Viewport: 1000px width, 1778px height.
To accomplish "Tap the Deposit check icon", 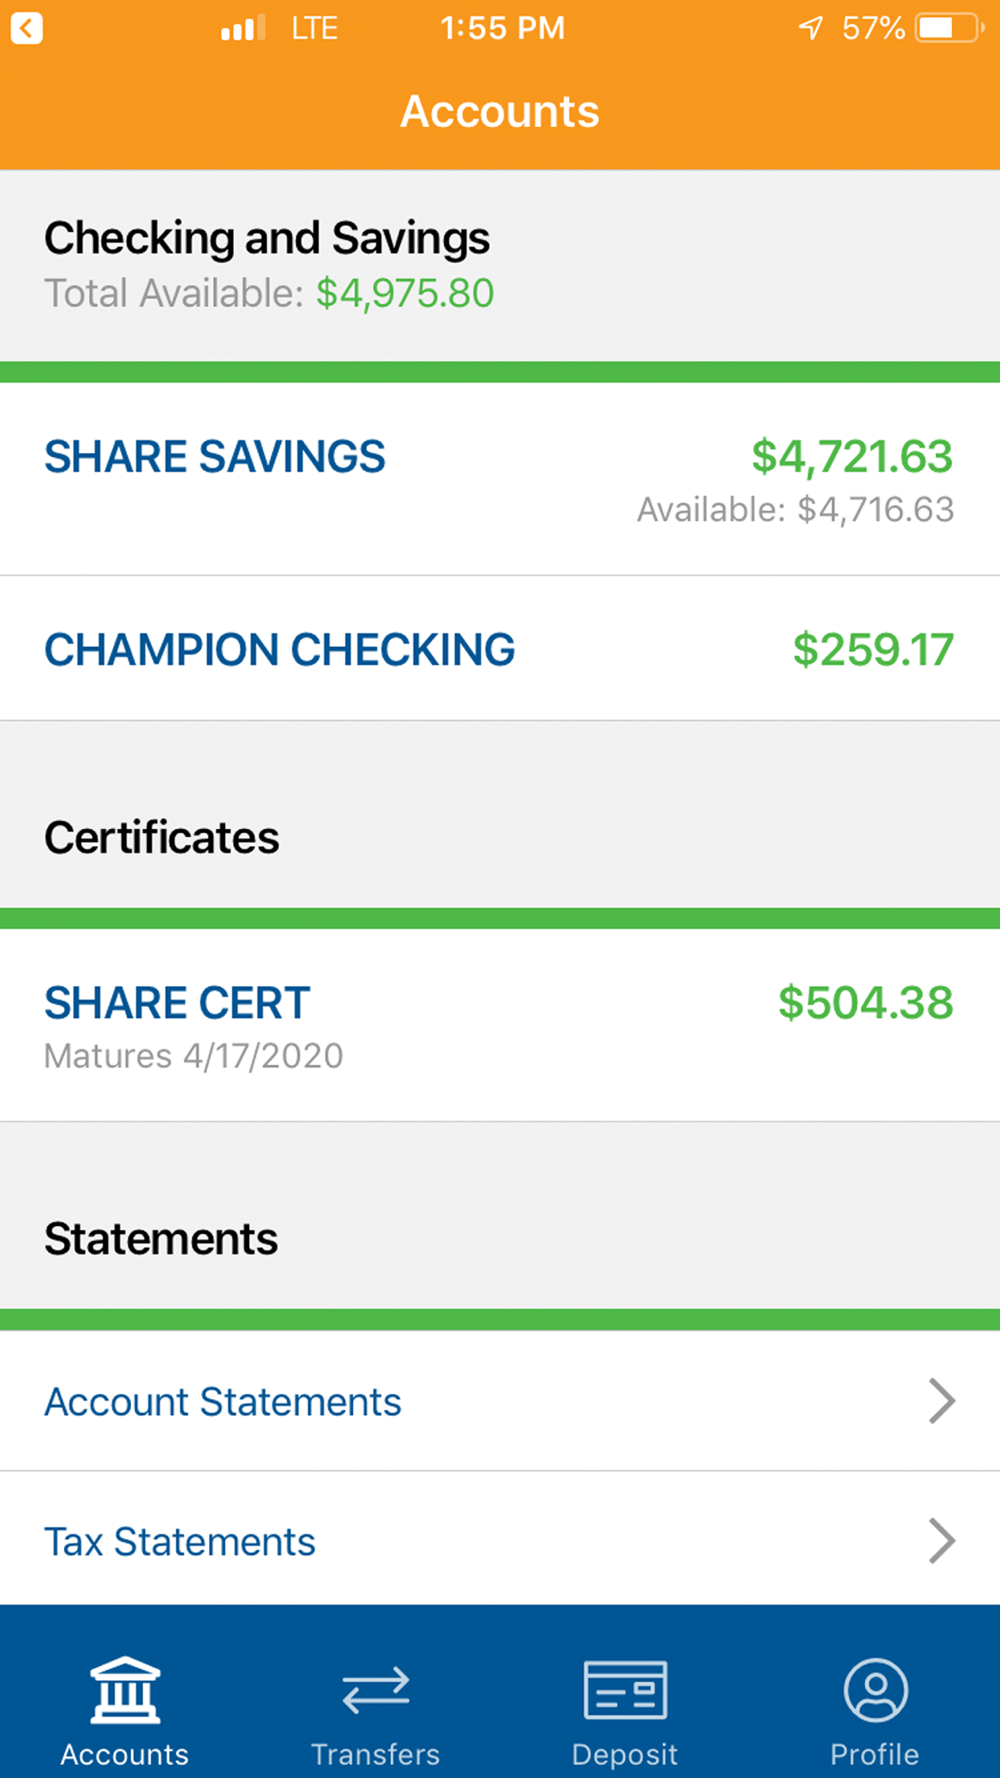I will click(625, 1690).
